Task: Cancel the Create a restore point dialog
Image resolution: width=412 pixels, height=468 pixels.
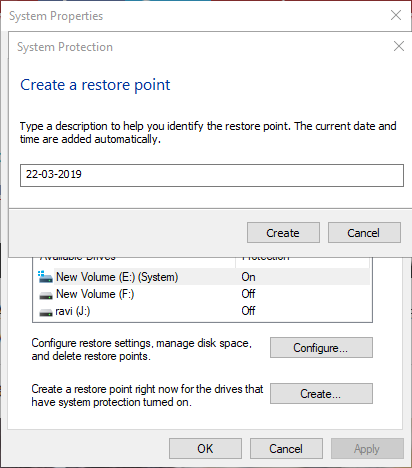Action: (x=364, y=233)
